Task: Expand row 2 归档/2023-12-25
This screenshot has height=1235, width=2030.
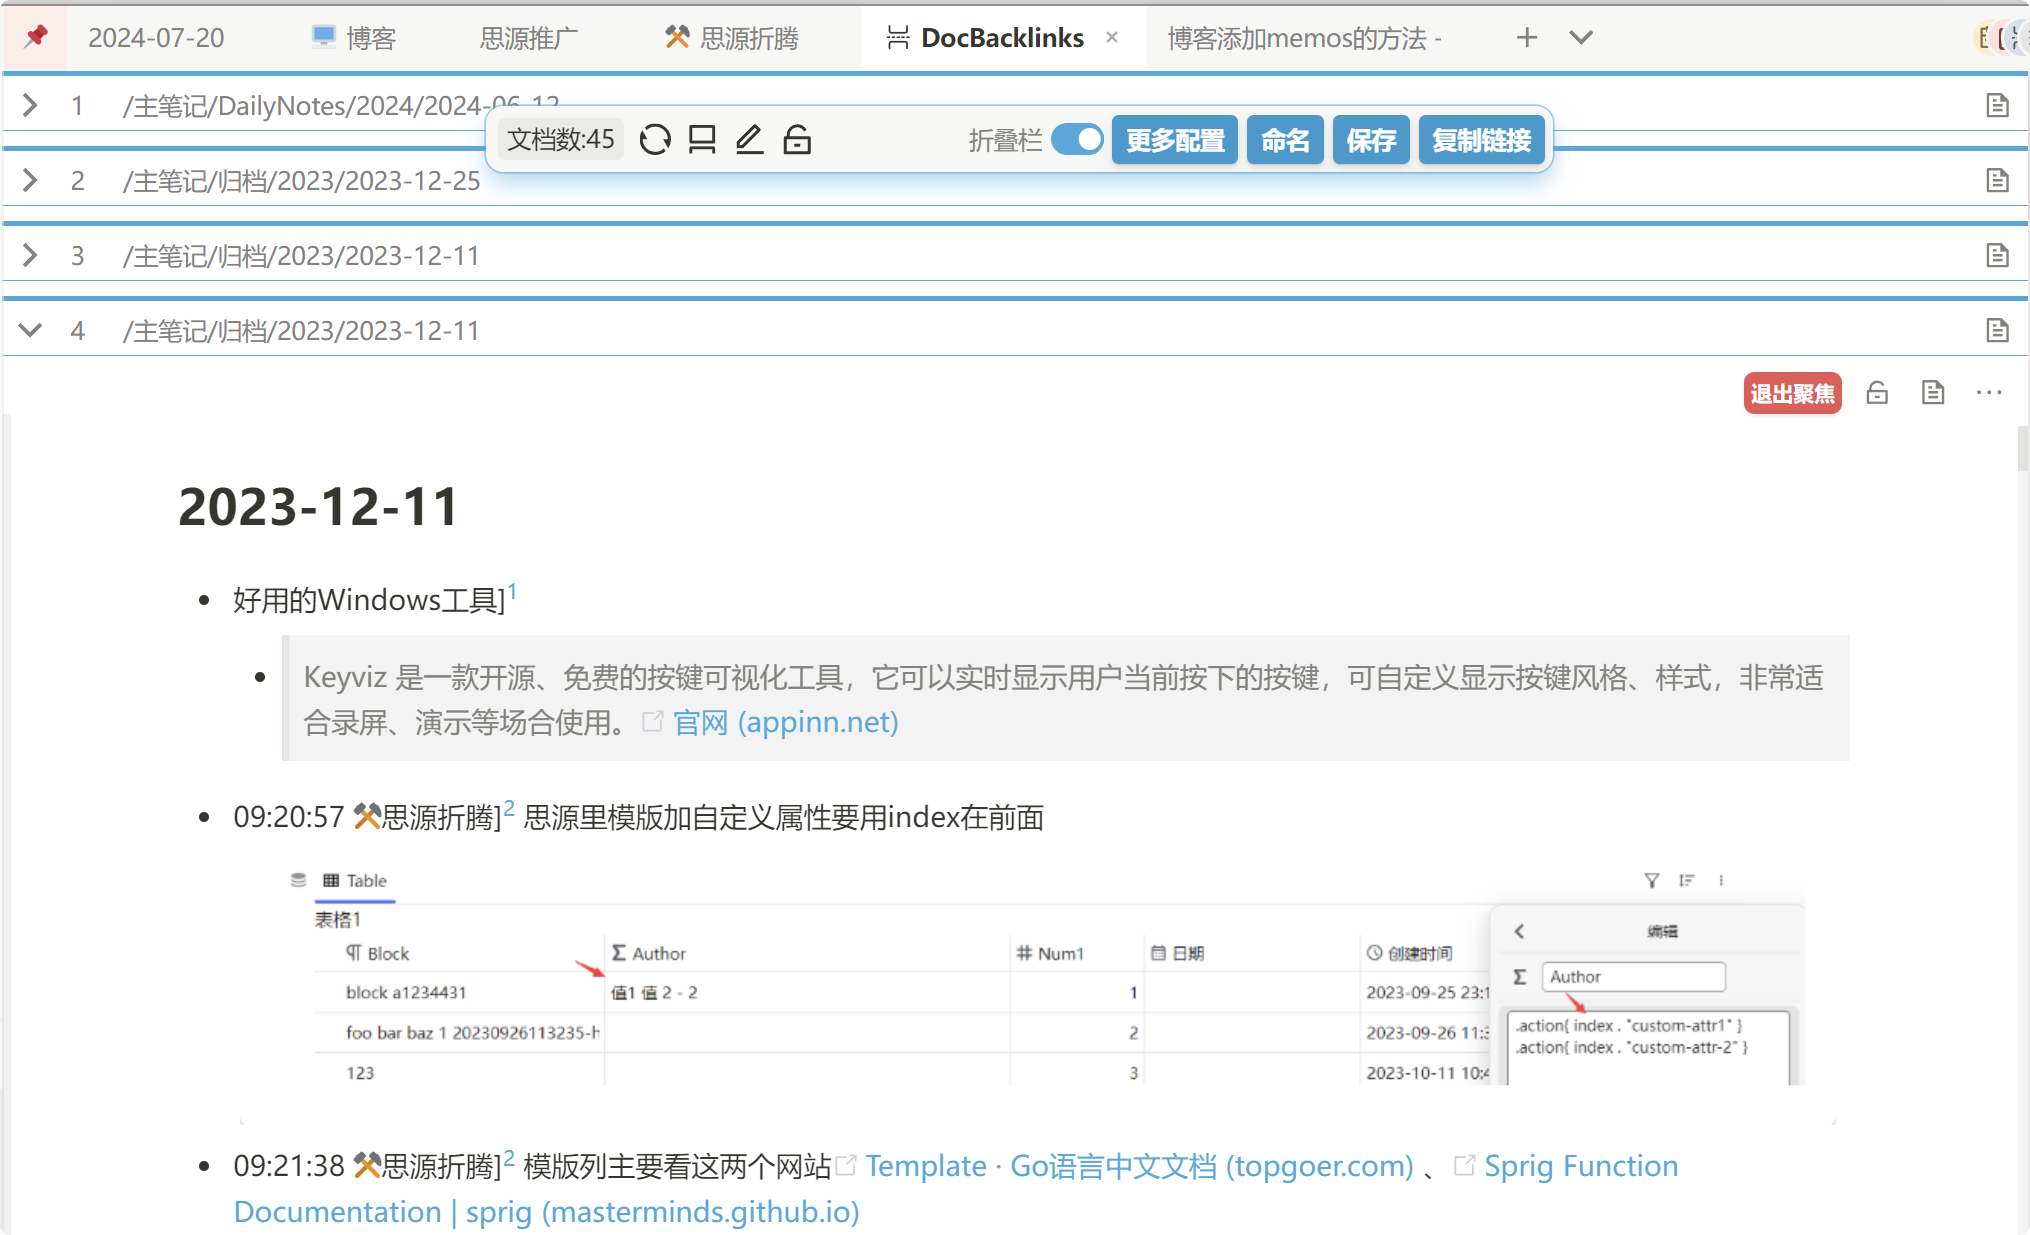Action: (x=30, y=181)
